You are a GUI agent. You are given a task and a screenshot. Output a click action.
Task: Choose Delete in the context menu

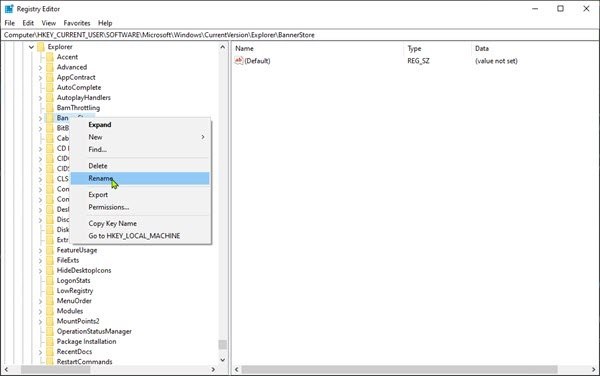(x=140, y=166)
